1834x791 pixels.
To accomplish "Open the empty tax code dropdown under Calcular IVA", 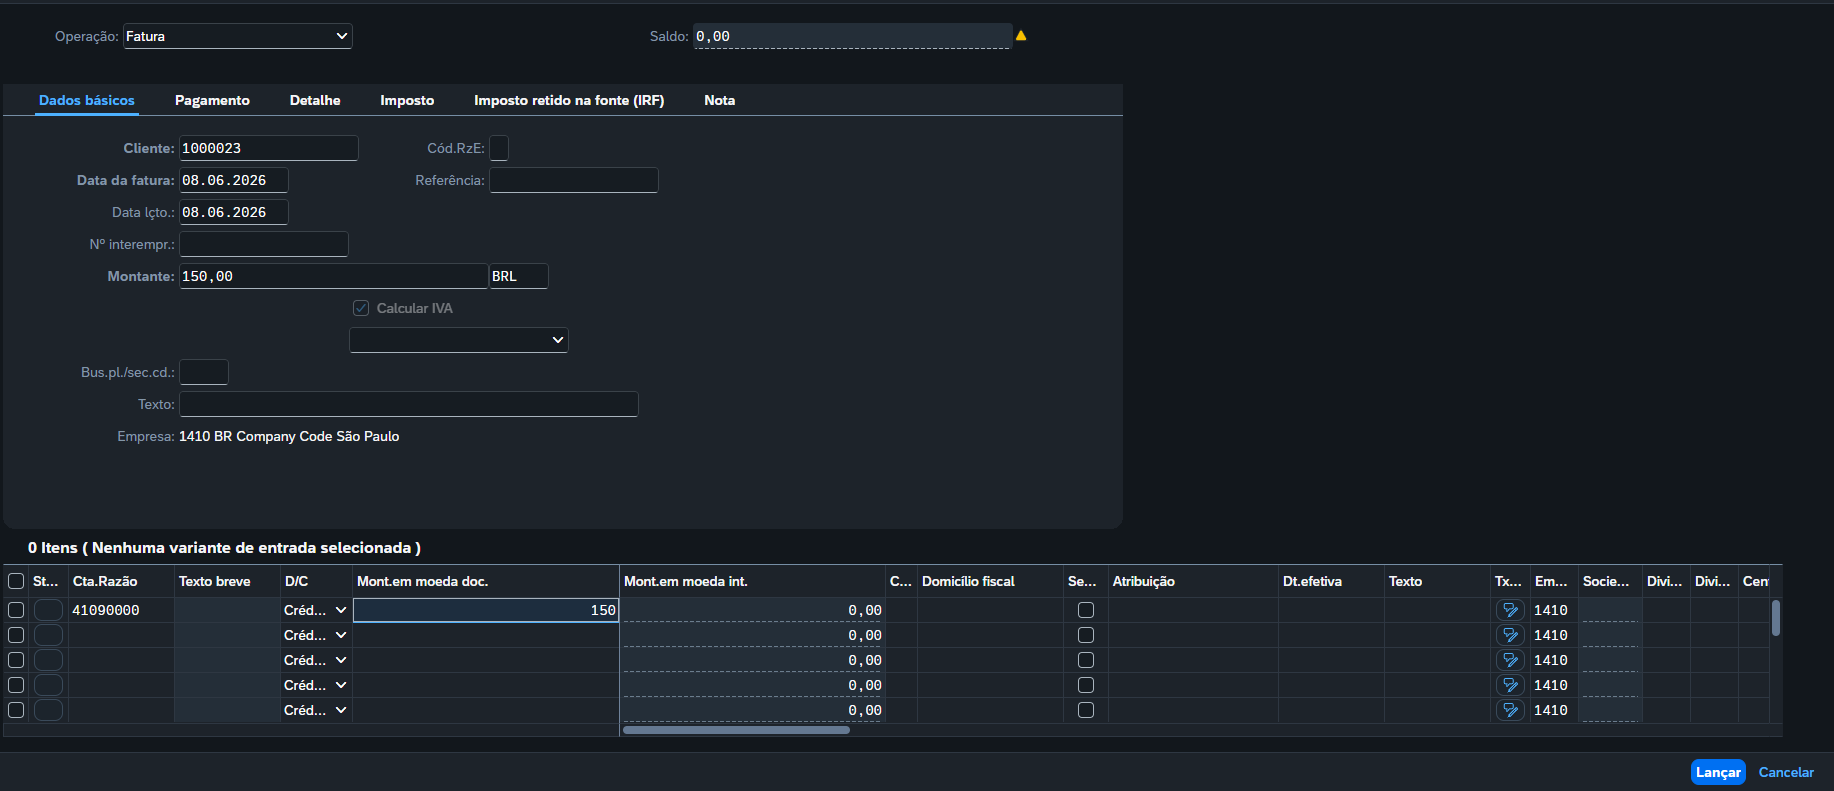I will 459,340.
